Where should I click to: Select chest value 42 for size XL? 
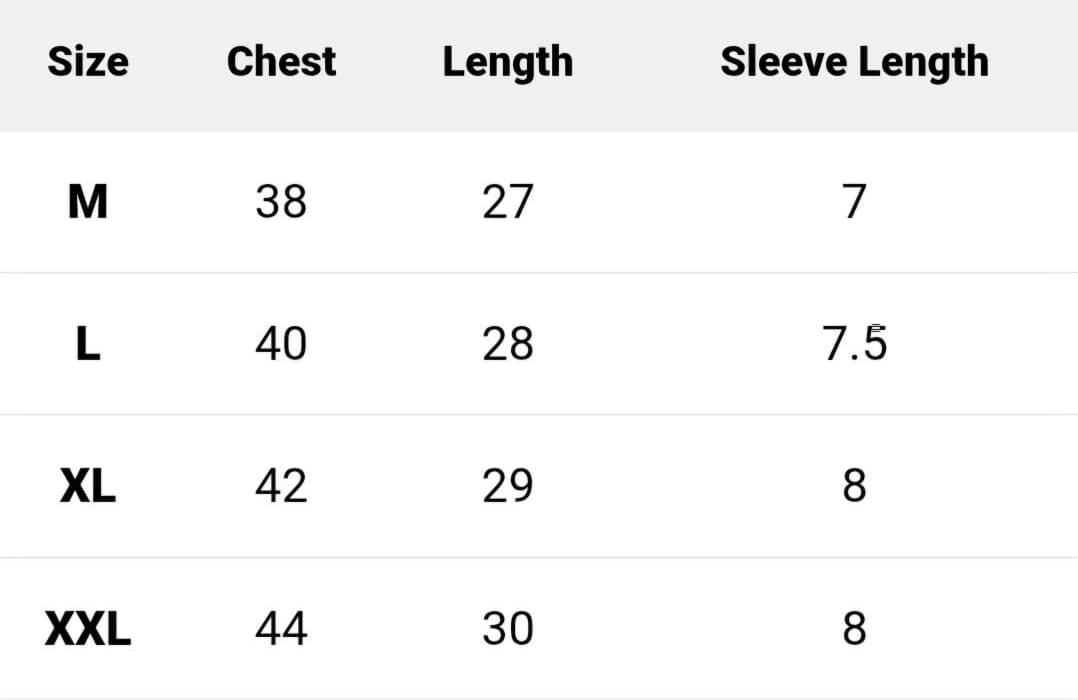pyautogui.click(x=281, y=487)
